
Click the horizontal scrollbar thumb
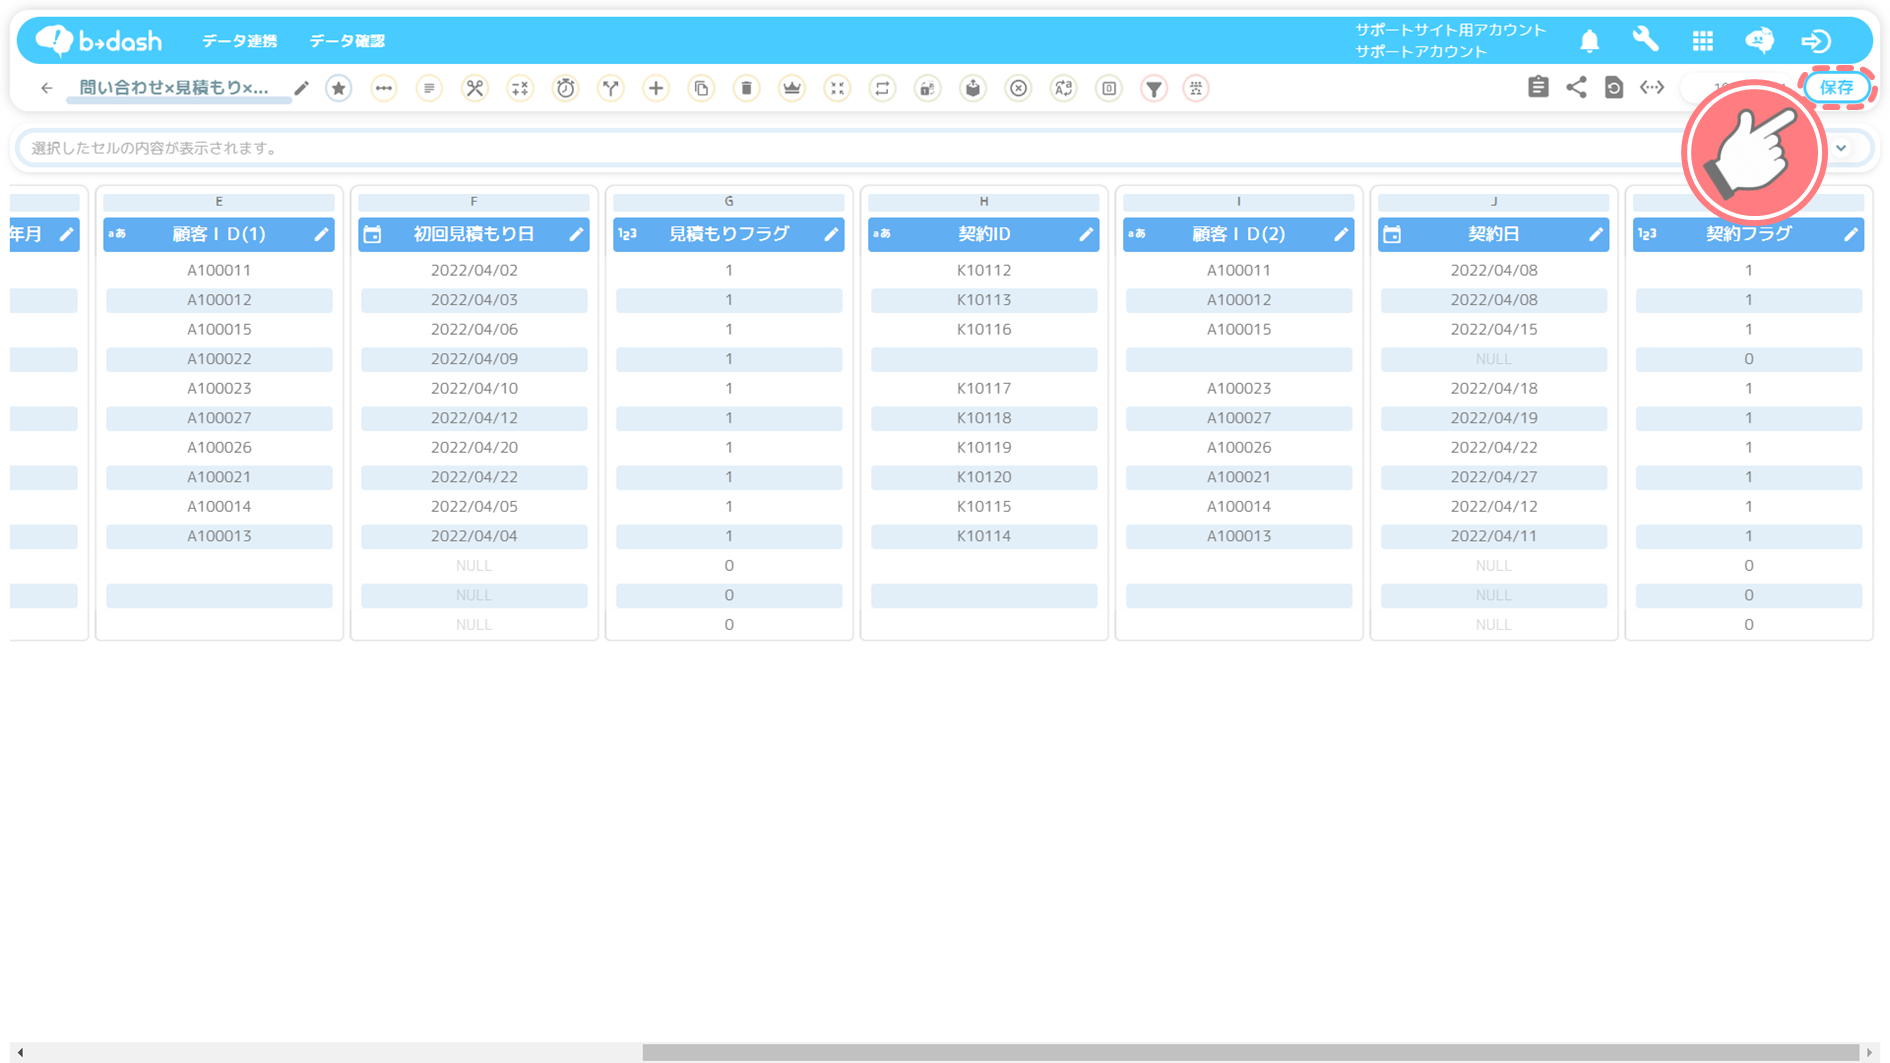pyautogui.click(x=1250, y=1053)
